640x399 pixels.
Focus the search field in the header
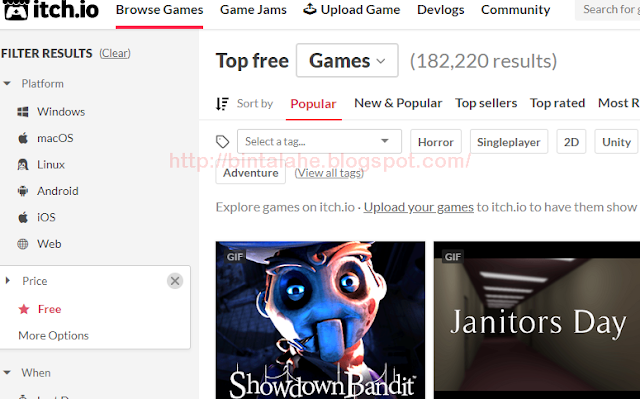point(608,10)
